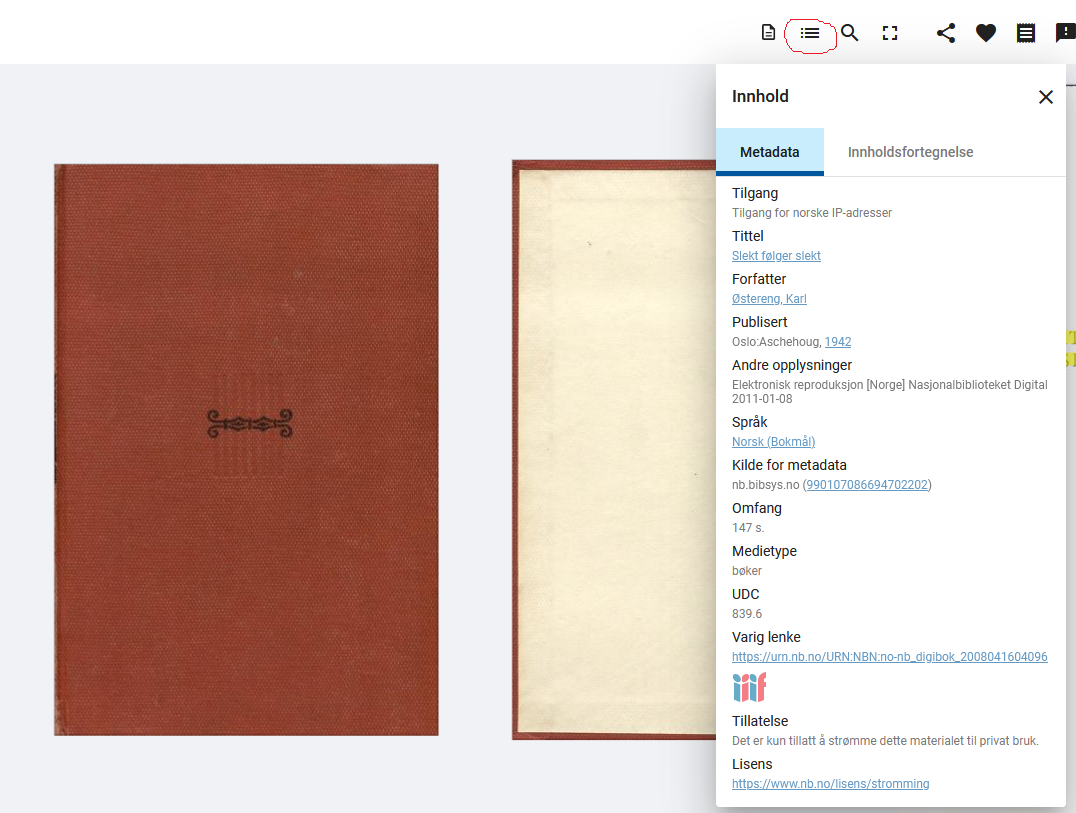Click the IIIF logo icon
Image resolution: width=1076 pixels, height=813 pixels.
[x=749, y=688]
